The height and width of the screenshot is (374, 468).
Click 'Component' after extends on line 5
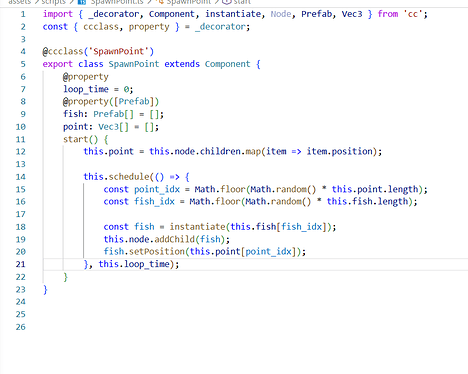pos(227,64)
